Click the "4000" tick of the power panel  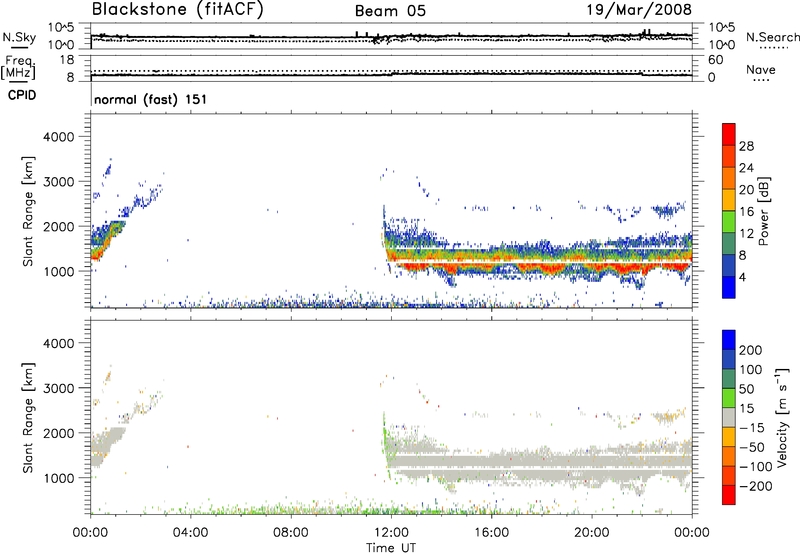(59, 137)
